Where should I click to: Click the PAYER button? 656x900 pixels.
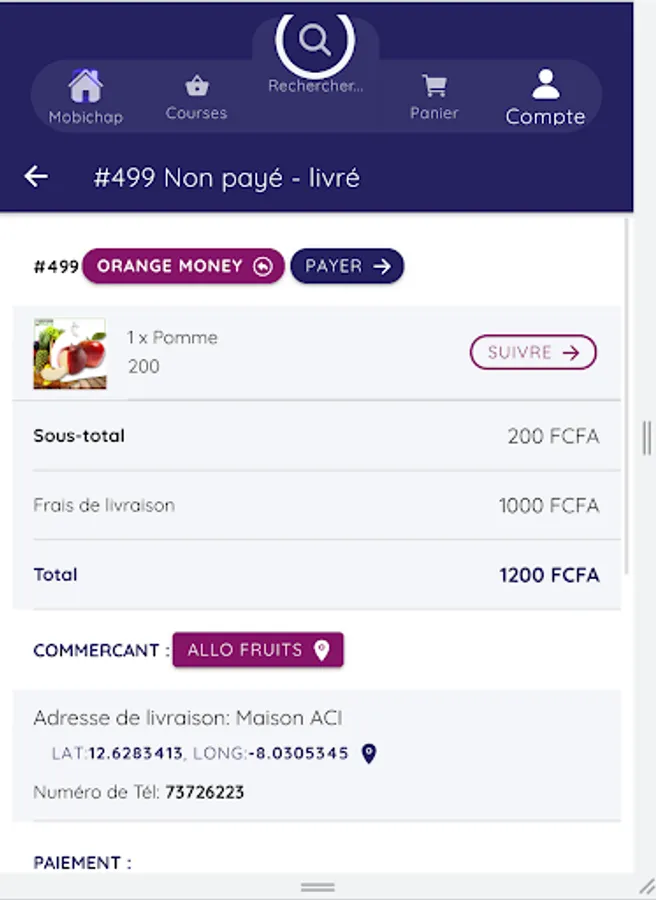click(347, 266)
